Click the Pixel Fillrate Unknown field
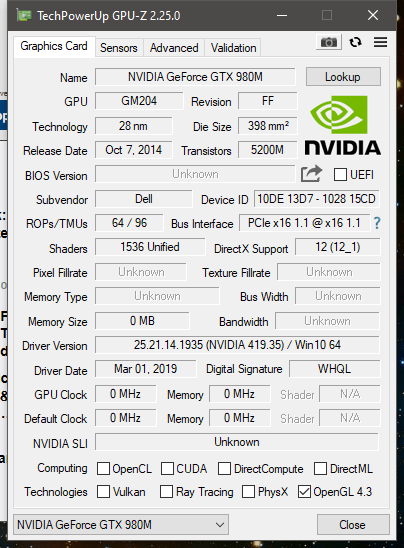Screen dimensions: 404x548 [141, 272]
